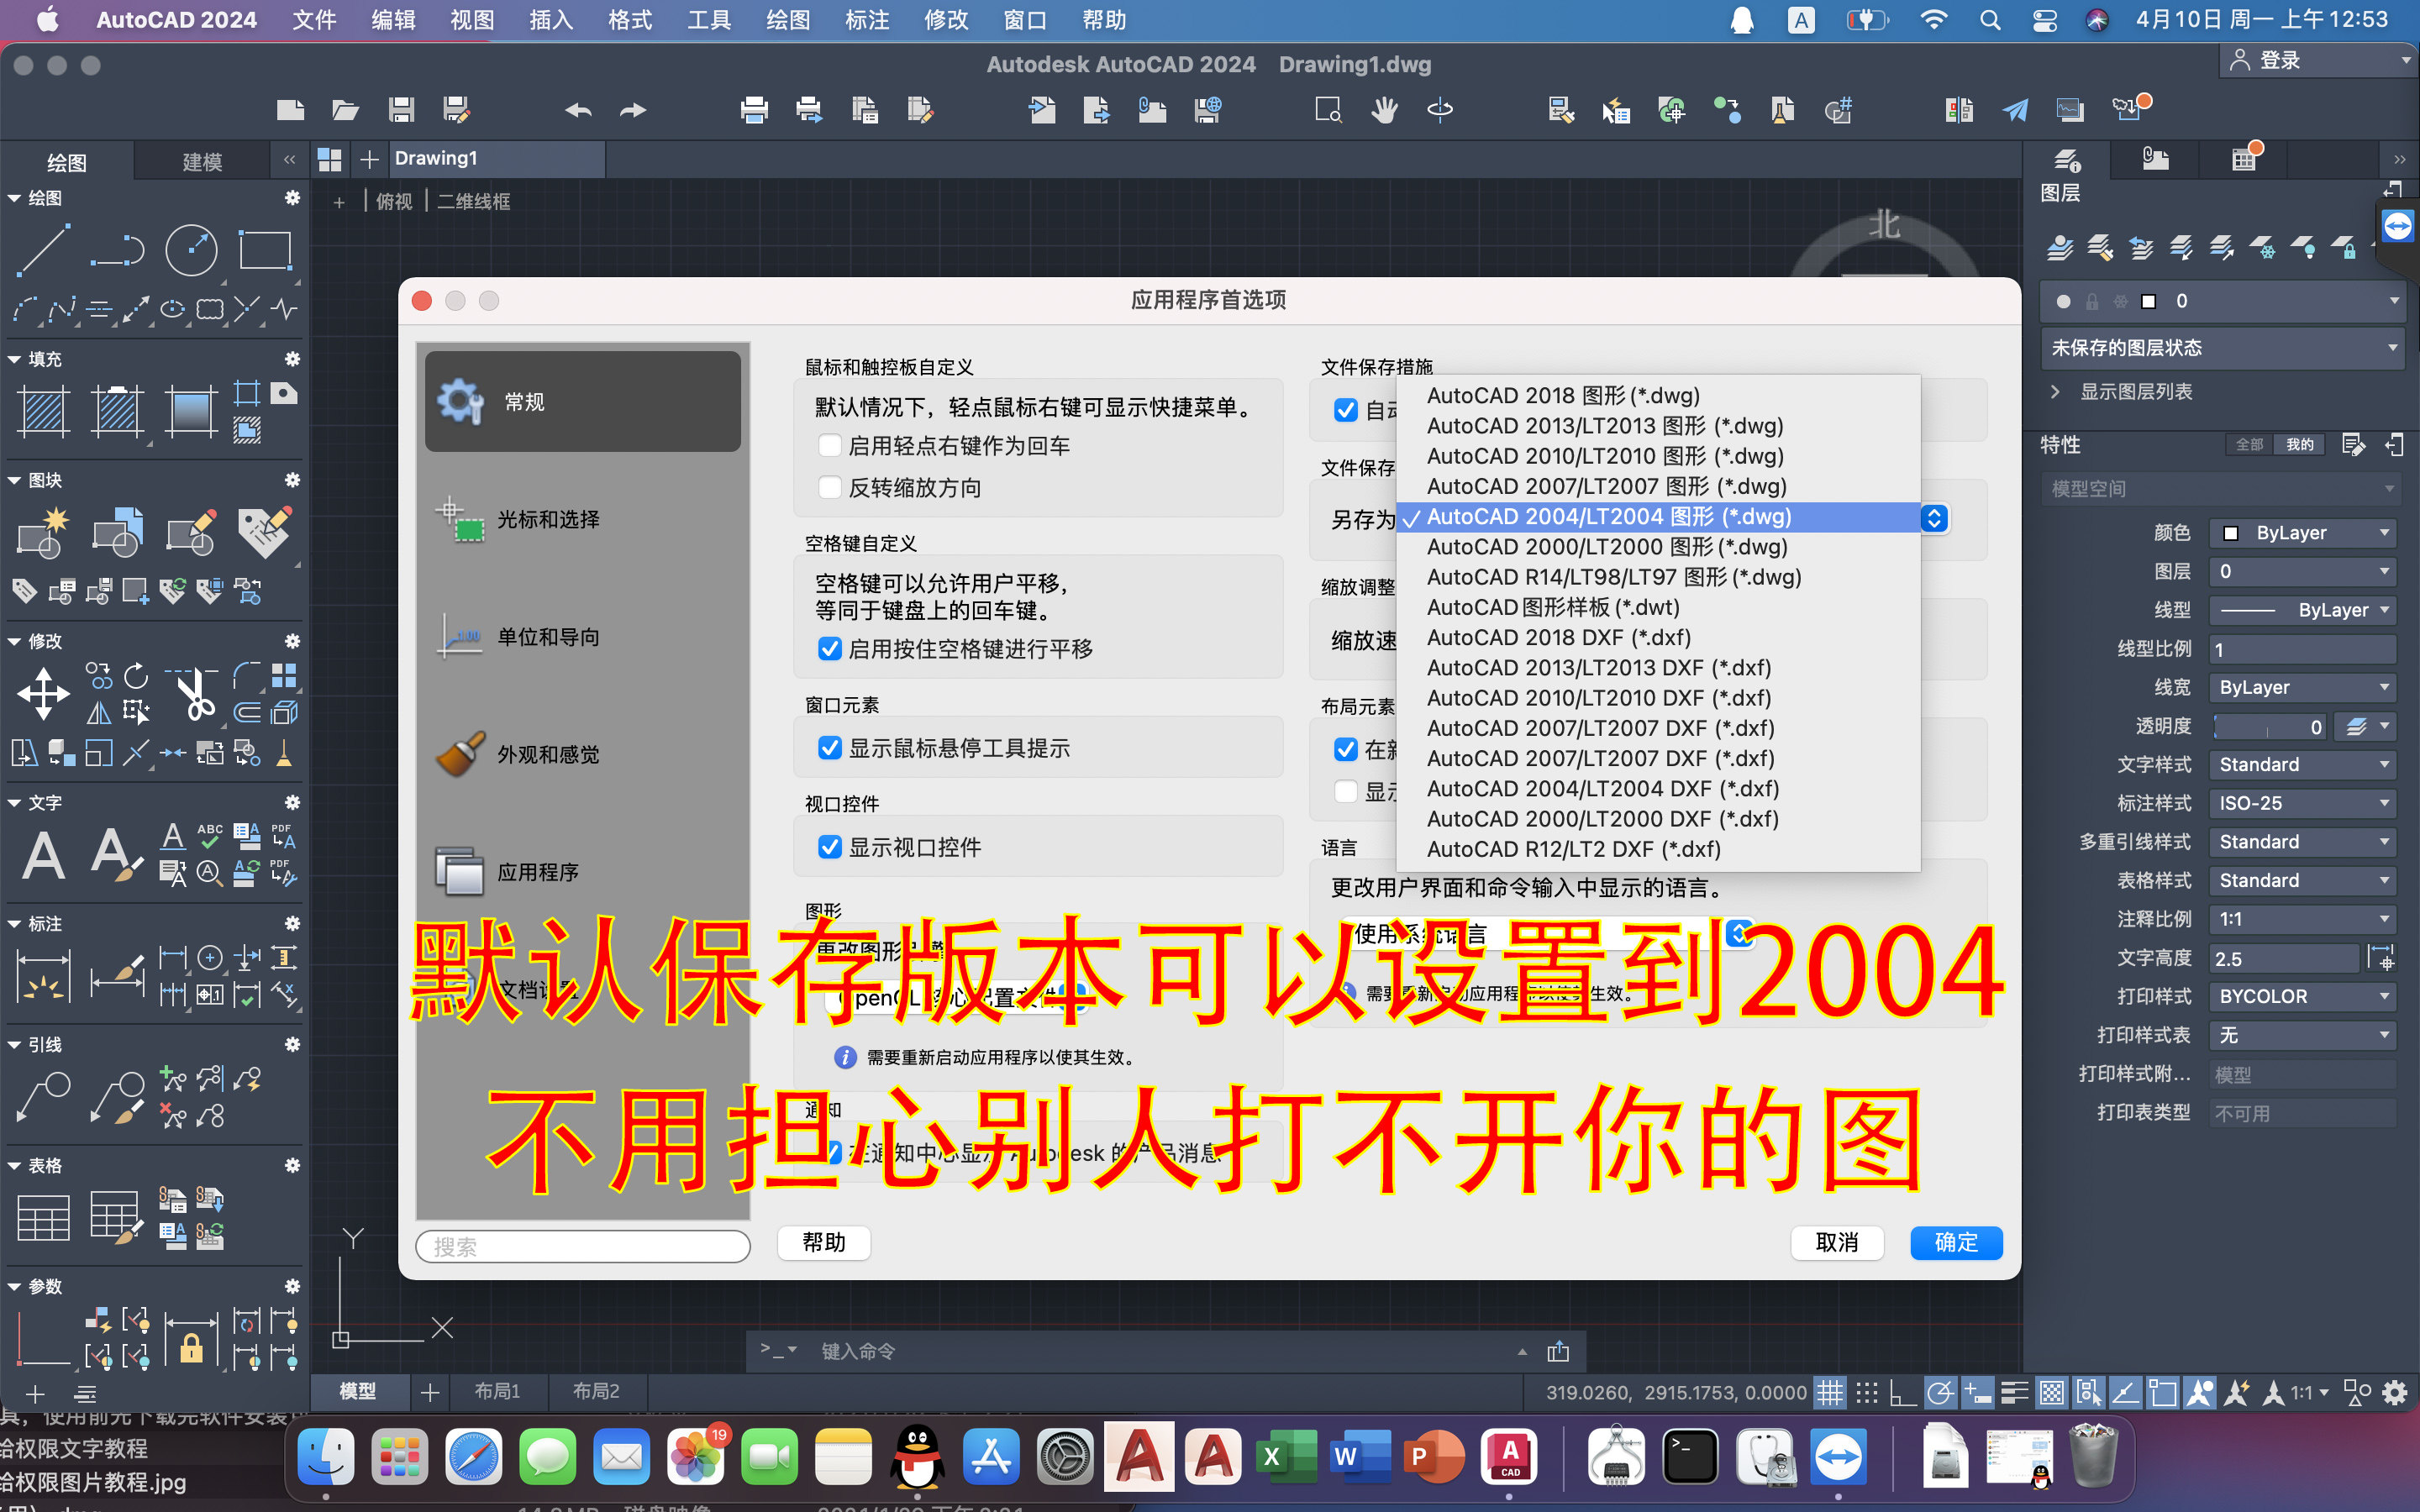Click the Print icon in toolbar
The image size is (2420, 1512).
[754, 109]
